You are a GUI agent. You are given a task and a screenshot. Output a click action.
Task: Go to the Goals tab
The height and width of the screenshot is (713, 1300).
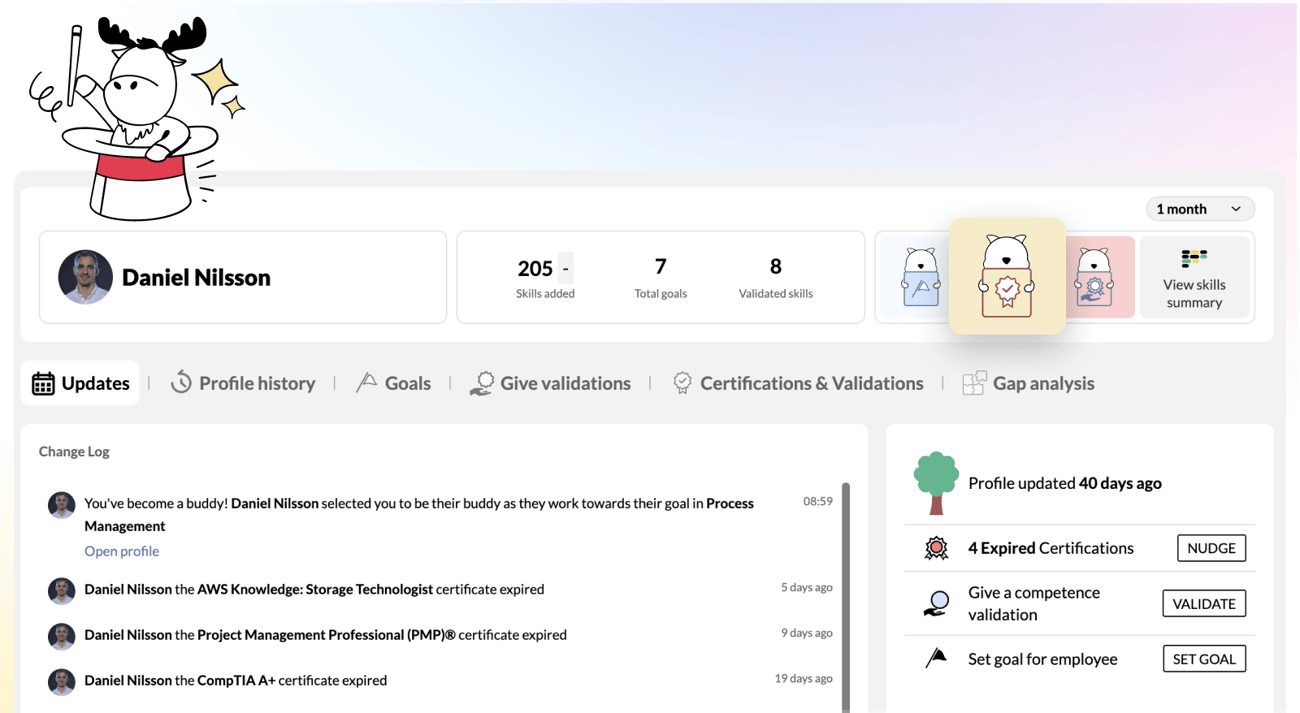tap(394, 383)
